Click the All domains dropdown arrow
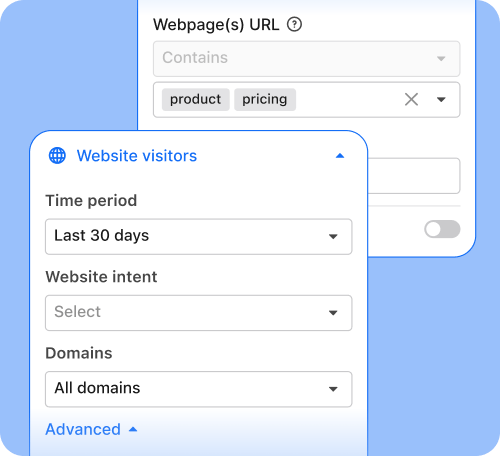 point(333,389)
